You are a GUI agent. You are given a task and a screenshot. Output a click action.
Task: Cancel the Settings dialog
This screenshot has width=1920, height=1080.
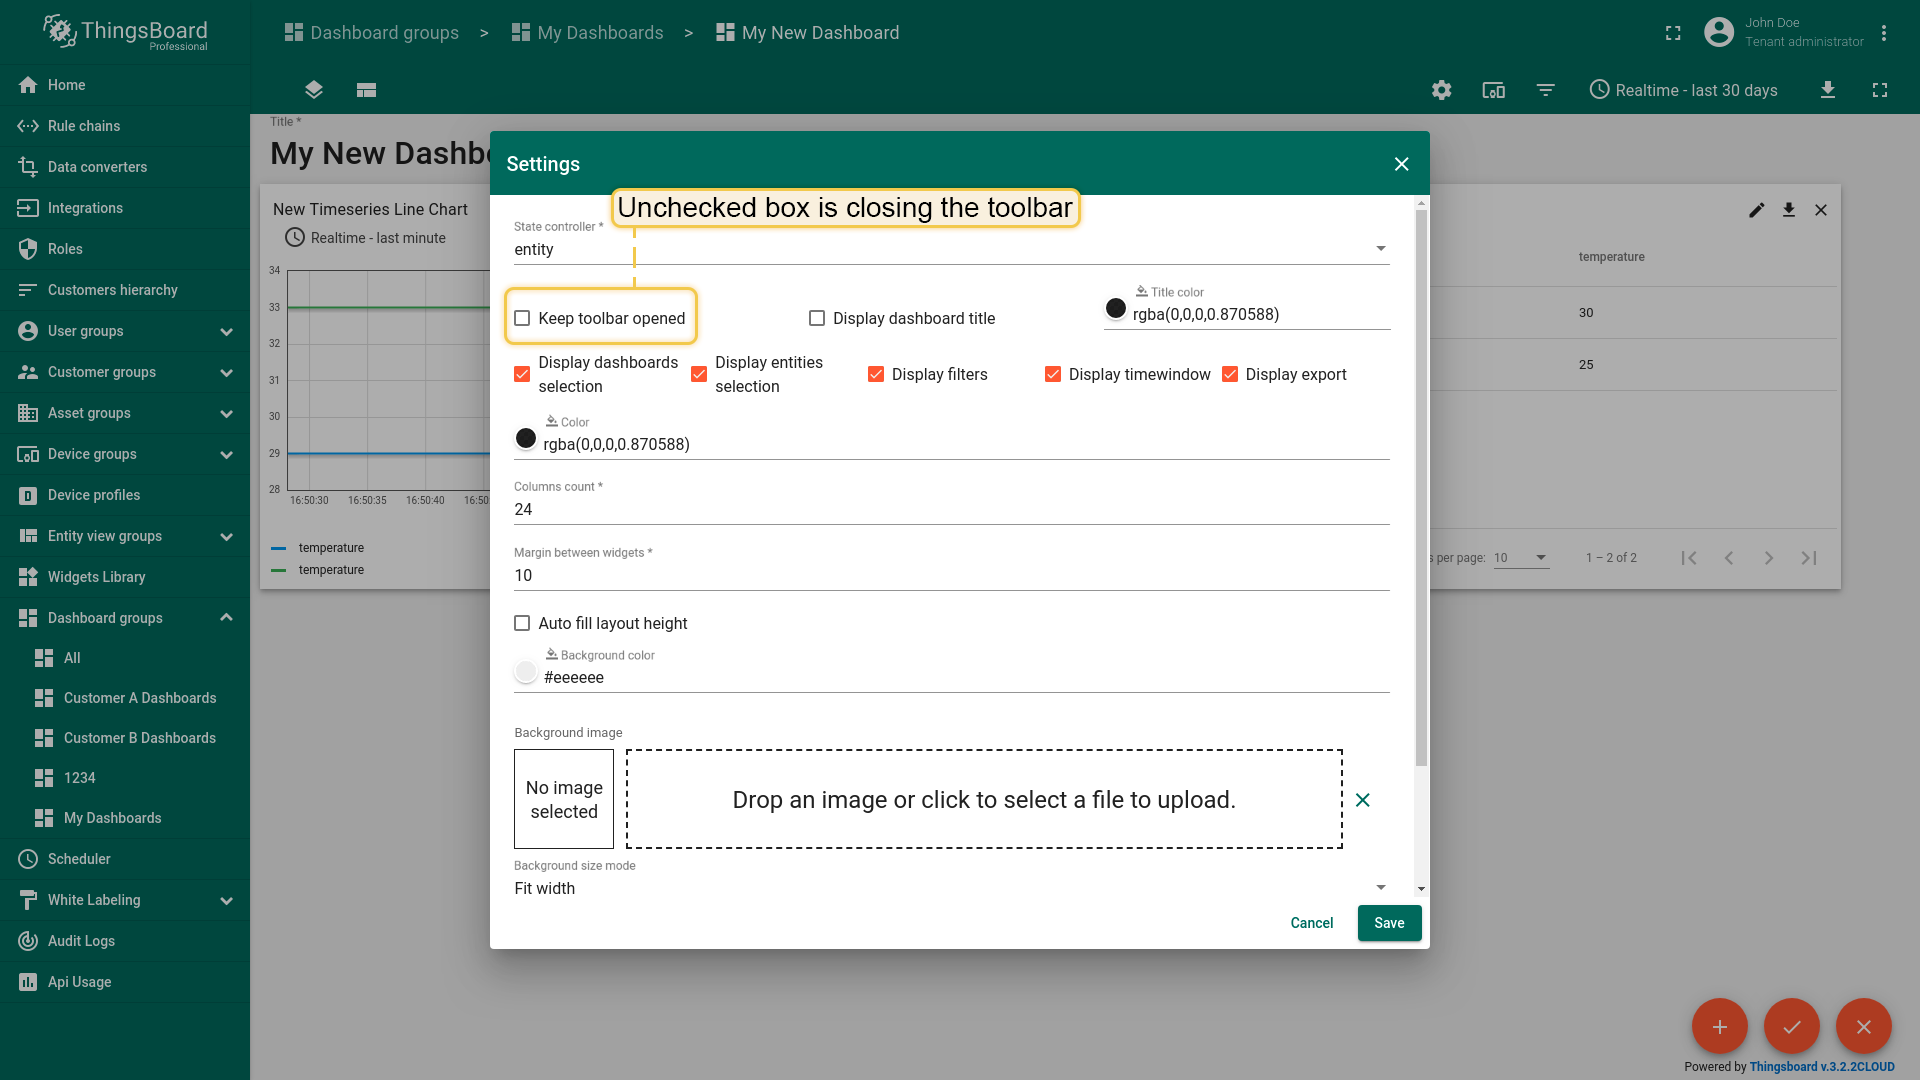point(1311,923)
